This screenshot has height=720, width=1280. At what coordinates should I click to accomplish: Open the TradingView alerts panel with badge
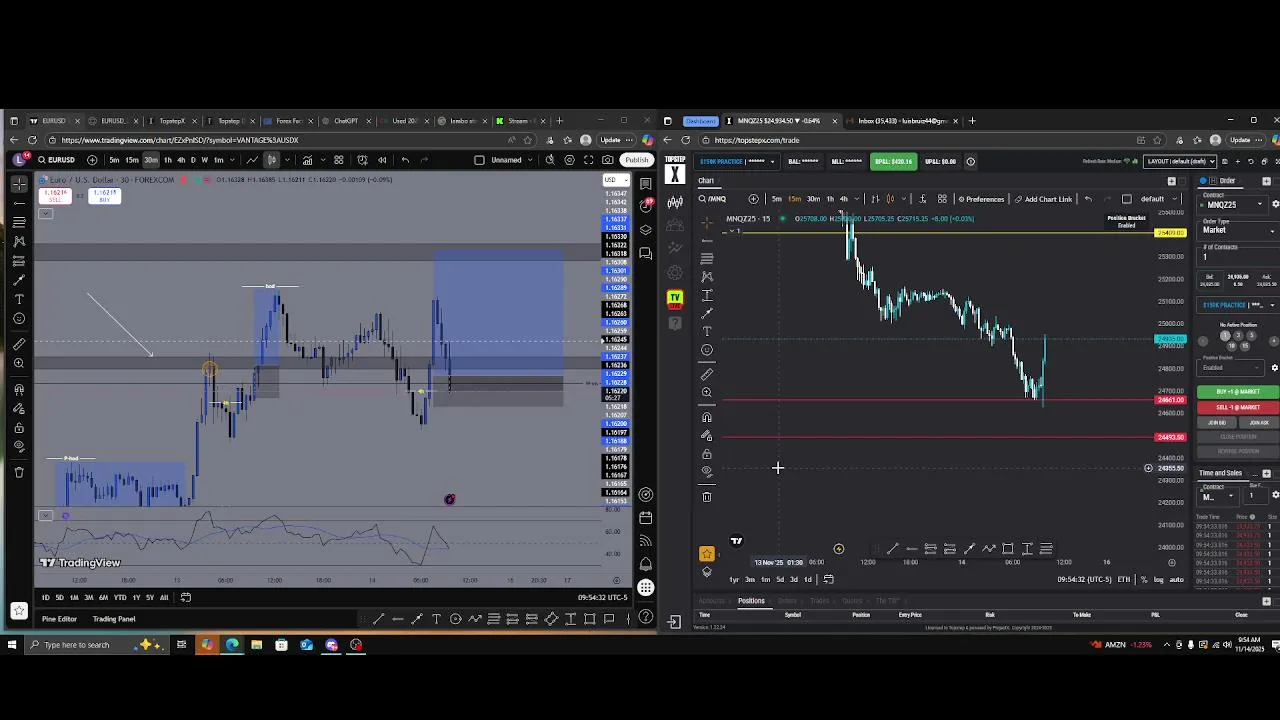[646, 206]
